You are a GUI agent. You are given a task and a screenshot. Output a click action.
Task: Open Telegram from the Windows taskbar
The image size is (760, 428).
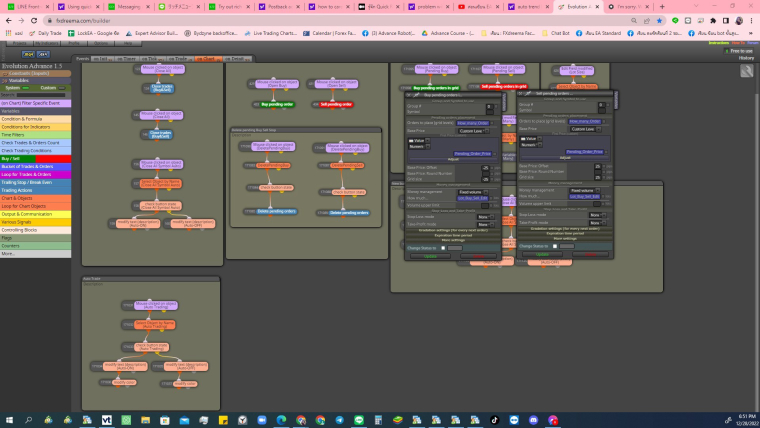[339, 420]
